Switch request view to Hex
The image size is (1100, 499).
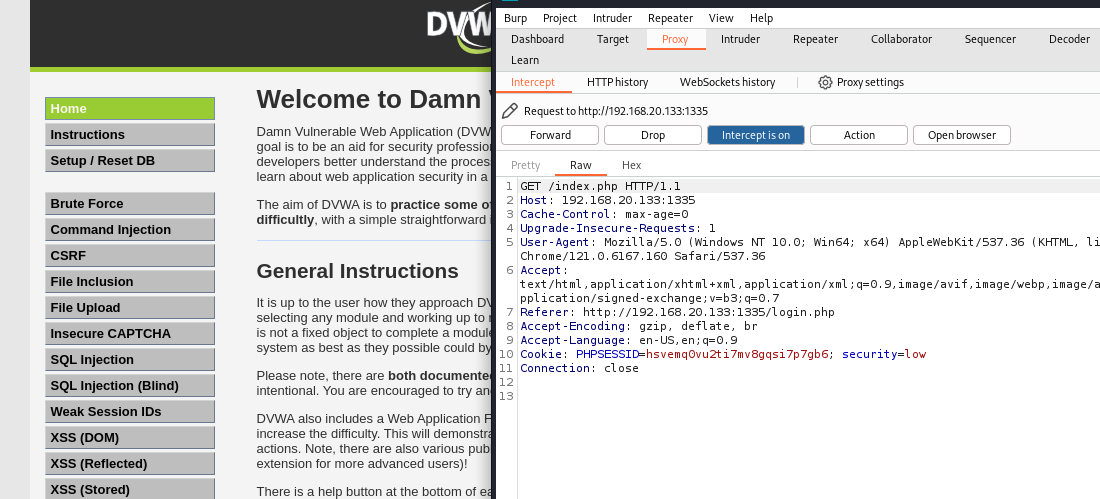click(631, 165)
